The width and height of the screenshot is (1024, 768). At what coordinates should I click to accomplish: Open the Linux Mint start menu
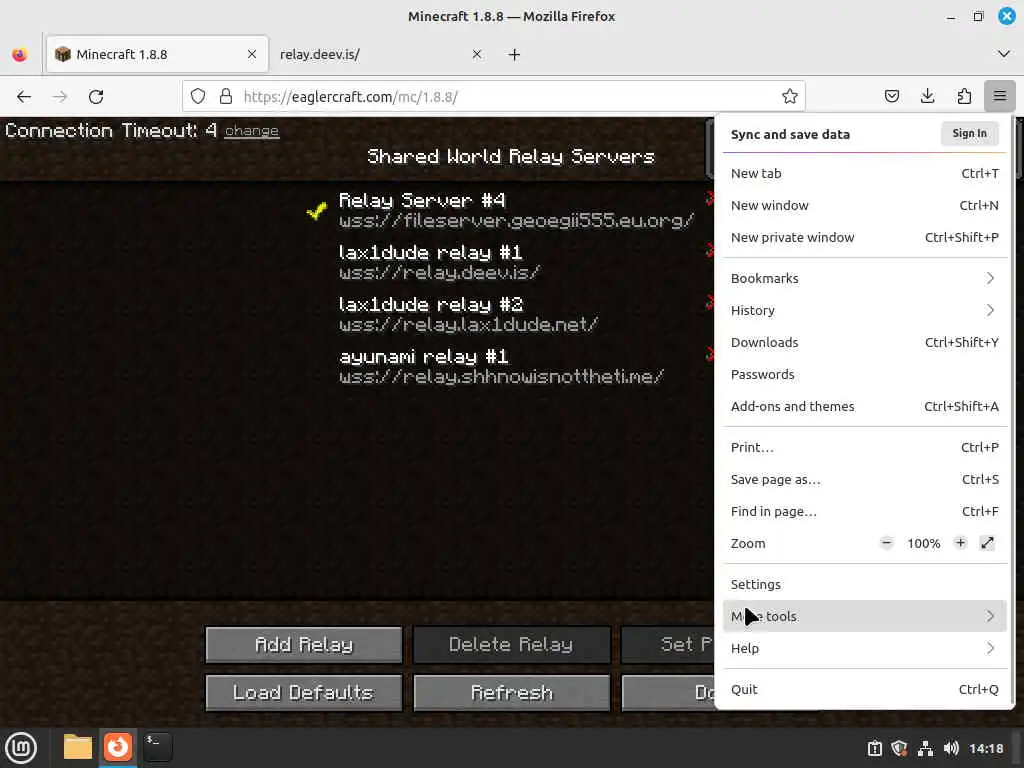(21, 748)
